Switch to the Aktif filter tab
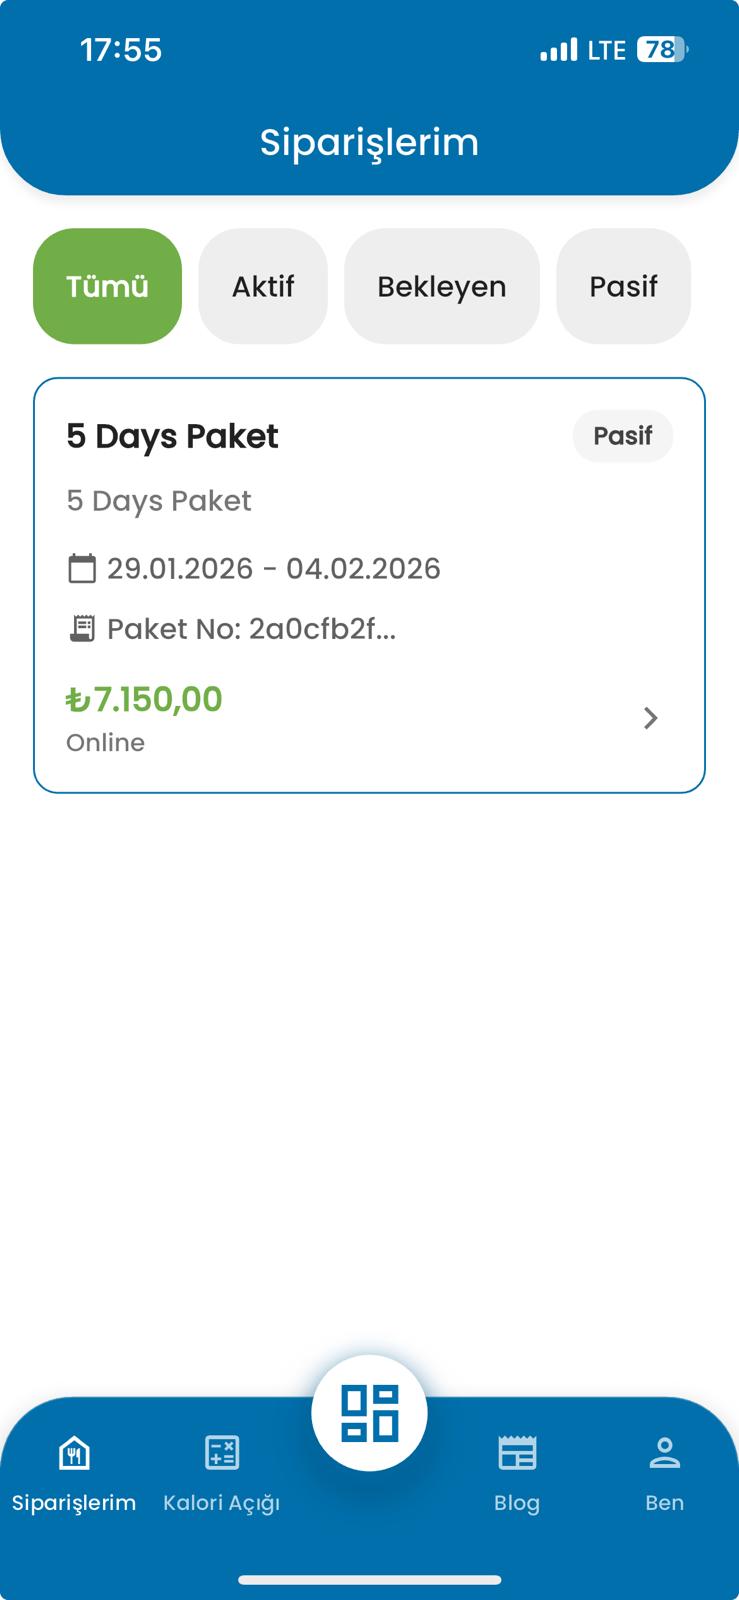This screenshot has height=1600, width=739. tap(263, 286)
